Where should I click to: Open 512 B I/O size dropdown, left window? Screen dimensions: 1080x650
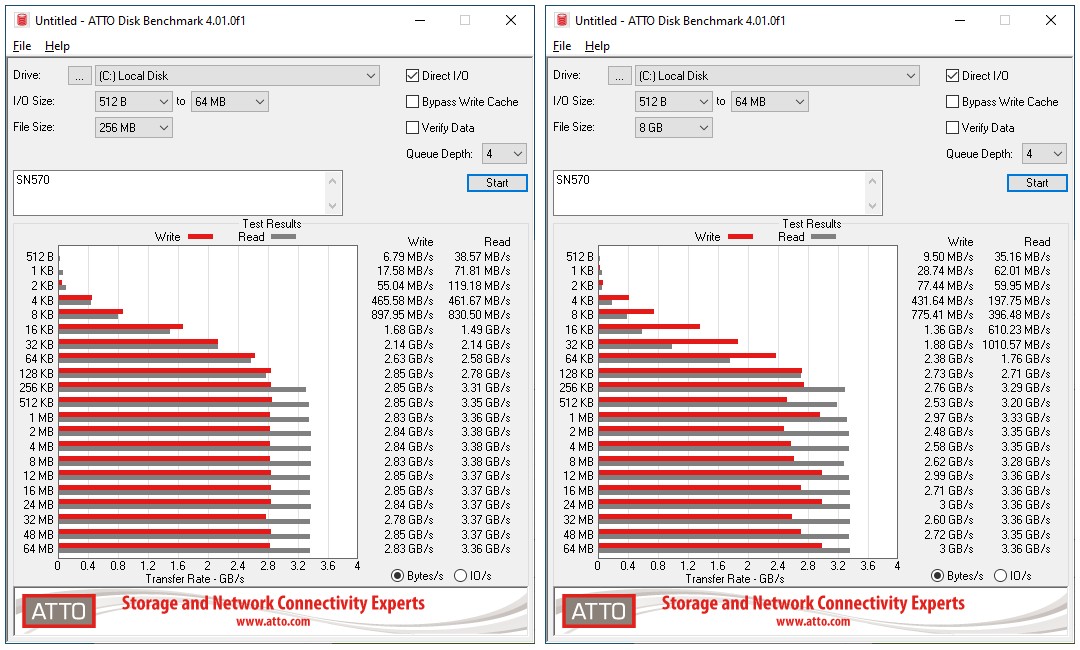(134, 102)
